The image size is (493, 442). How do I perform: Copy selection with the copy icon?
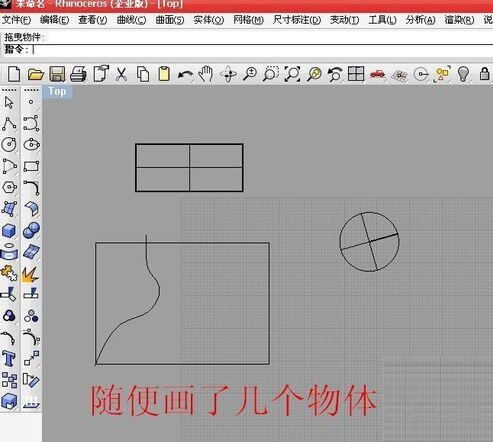143,74
